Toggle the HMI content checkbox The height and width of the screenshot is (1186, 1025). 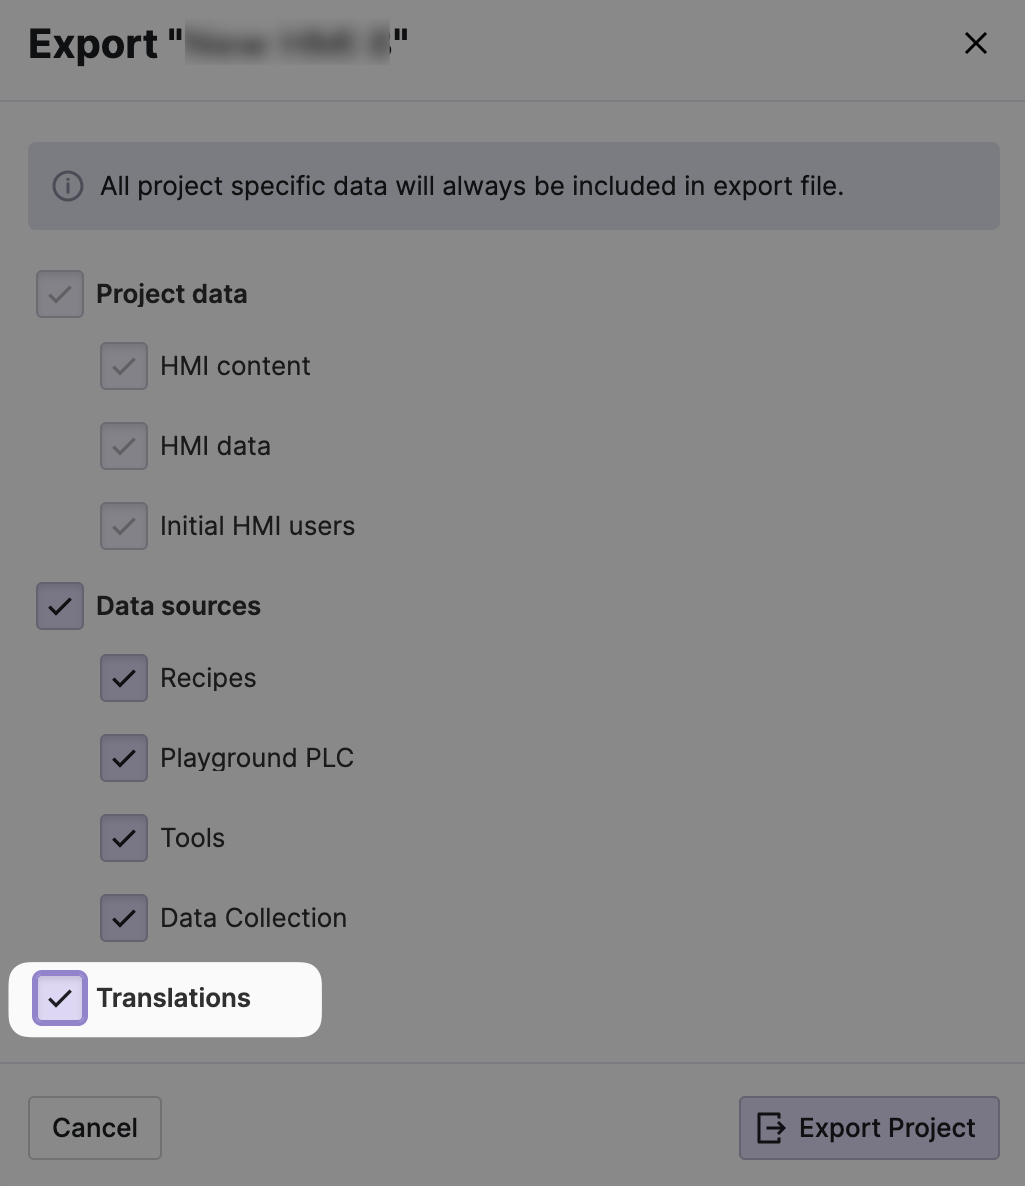pyautogui.click(x=124, y=366)
